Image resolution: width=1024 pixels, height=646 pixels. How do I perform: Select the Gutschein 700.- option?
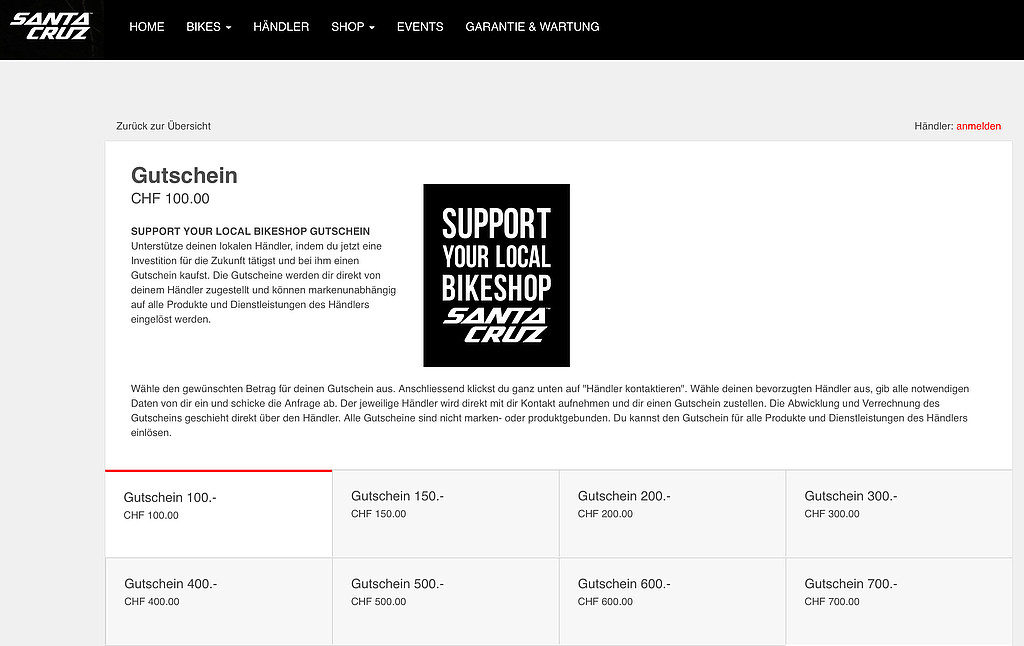pyautogui.click(x=899, y=600)
